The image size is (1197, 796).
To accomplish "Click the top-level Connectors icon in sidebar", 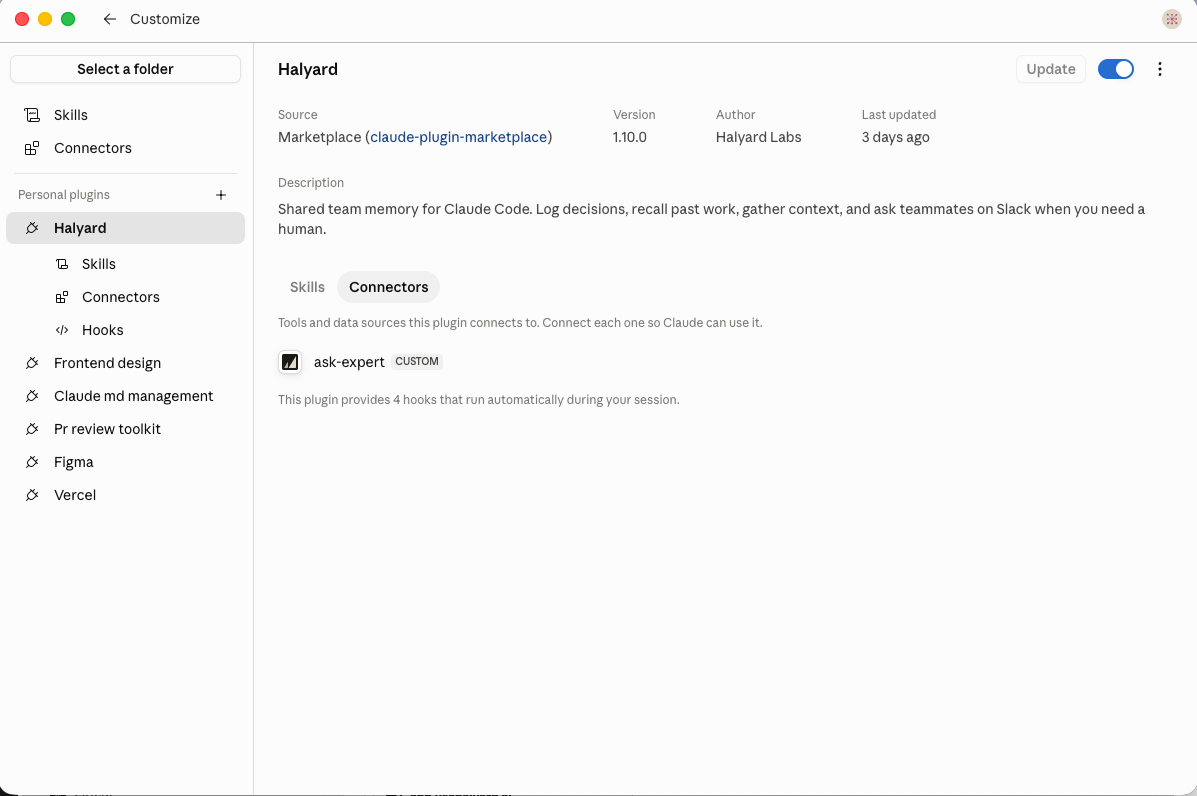I will coord(32,148).
